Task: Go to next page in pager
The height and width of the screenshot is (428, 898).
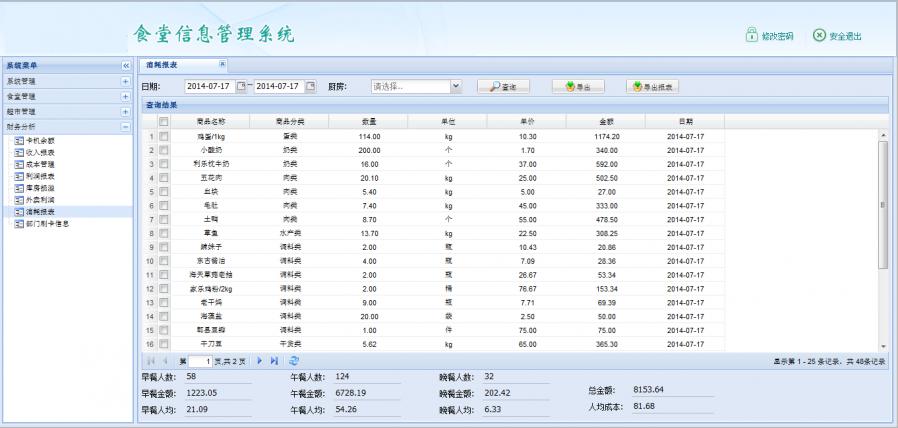Action: (x=260, y=359)
